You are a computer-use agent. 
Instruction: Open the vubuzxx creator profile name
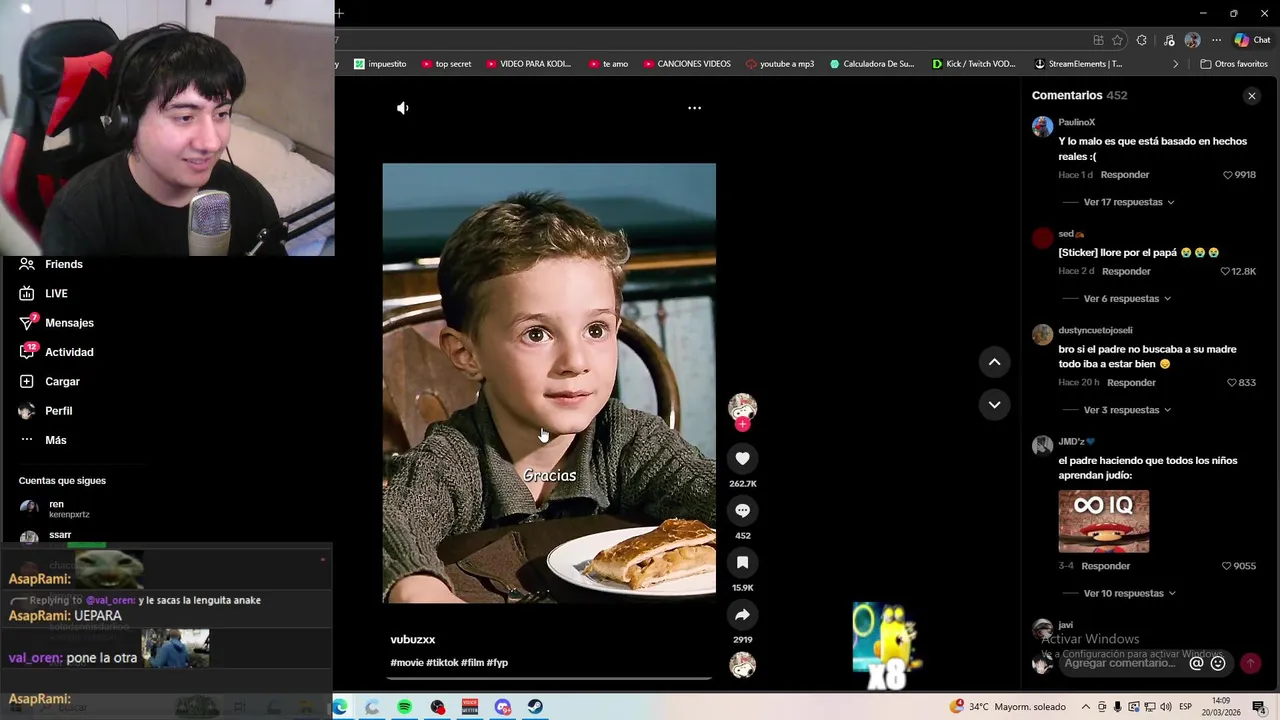[413, 640]
